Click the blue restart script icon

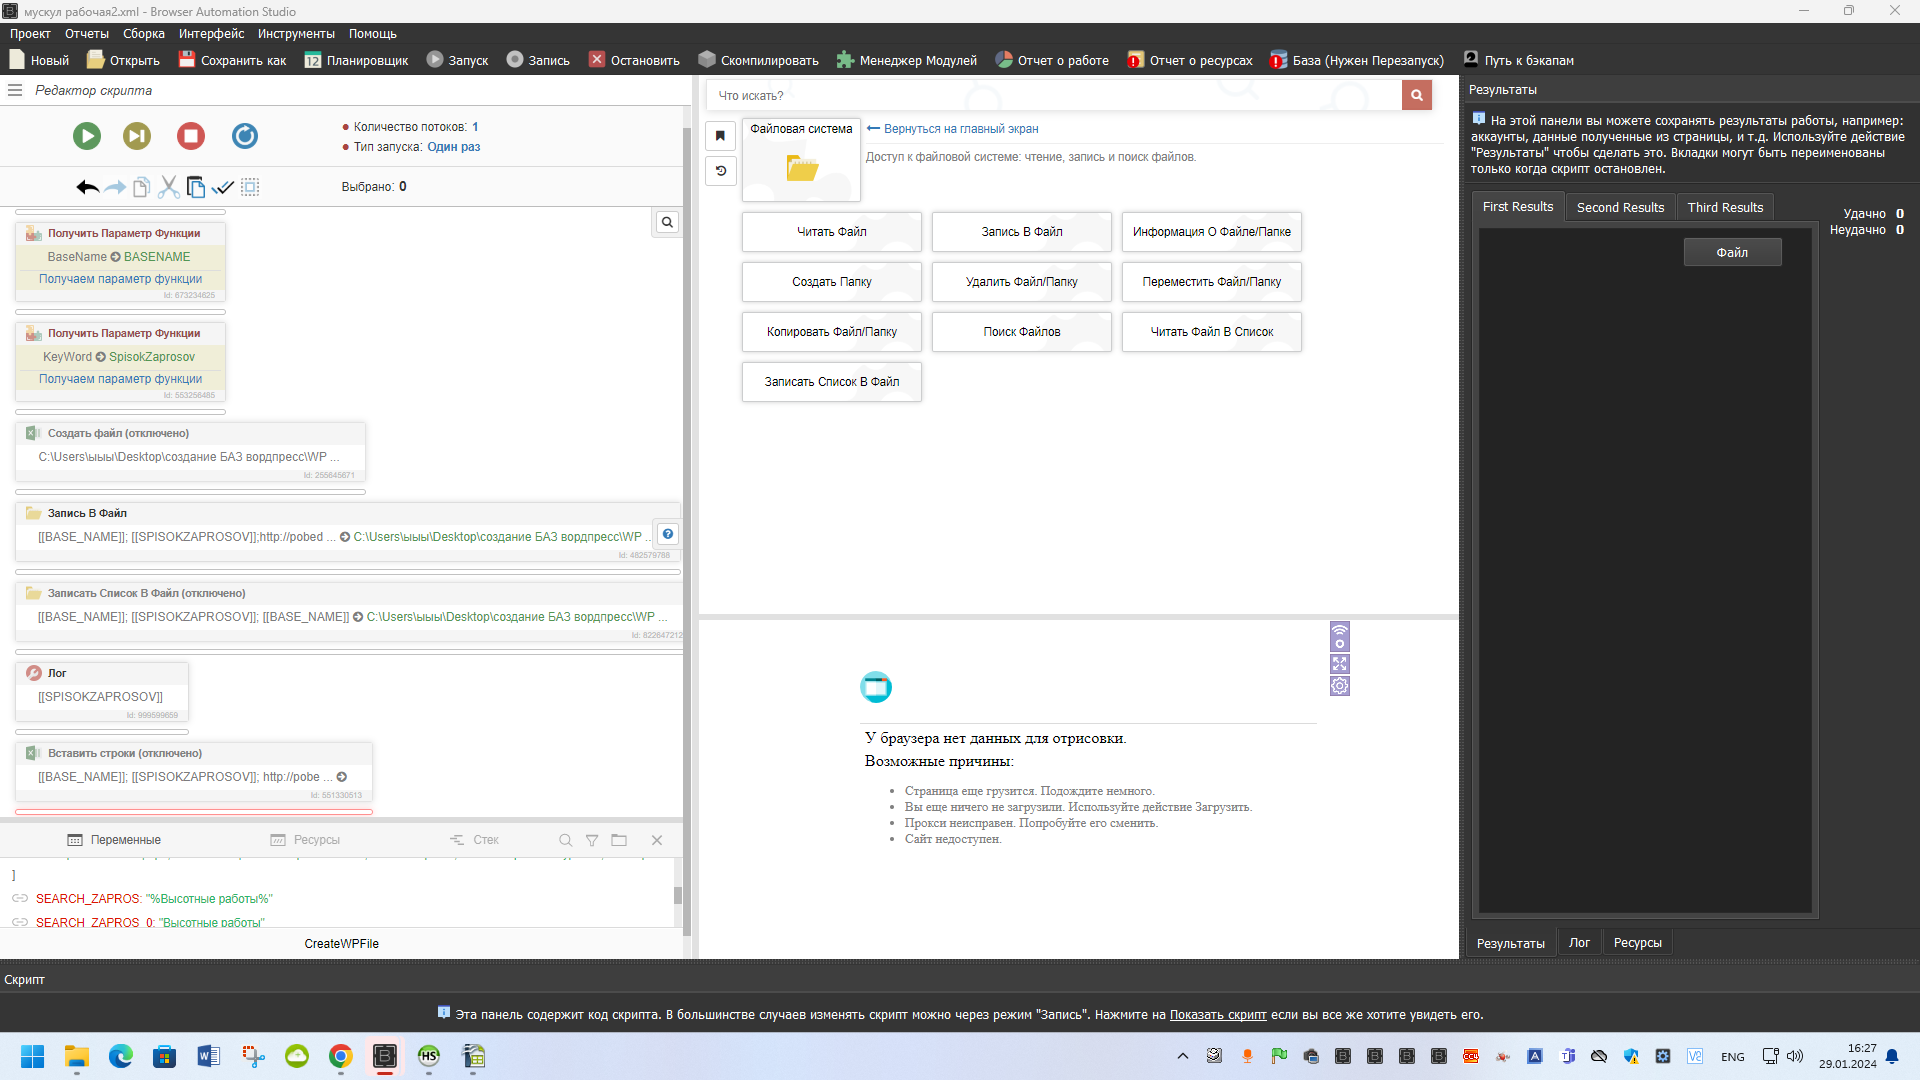click(245, 136)
